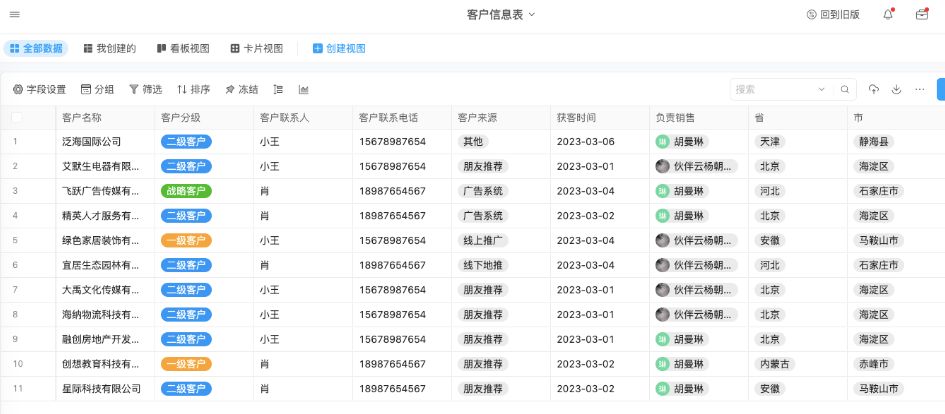Click the 获客时间 column header

pyautogui.click(x=599, y=118)
